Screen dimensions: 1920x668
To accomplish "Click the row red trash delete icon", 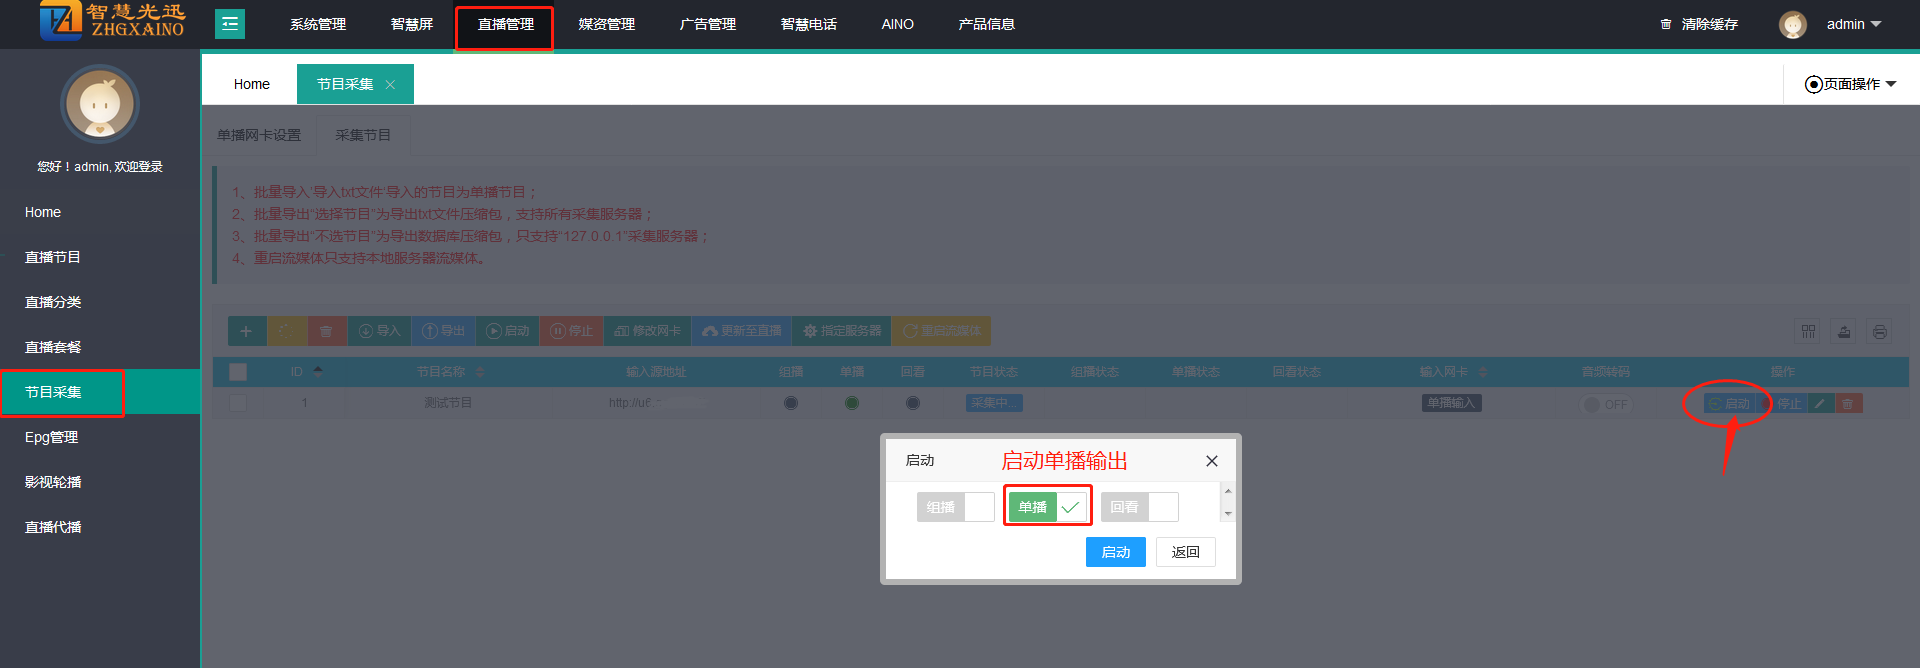I will pos(1848,404).
